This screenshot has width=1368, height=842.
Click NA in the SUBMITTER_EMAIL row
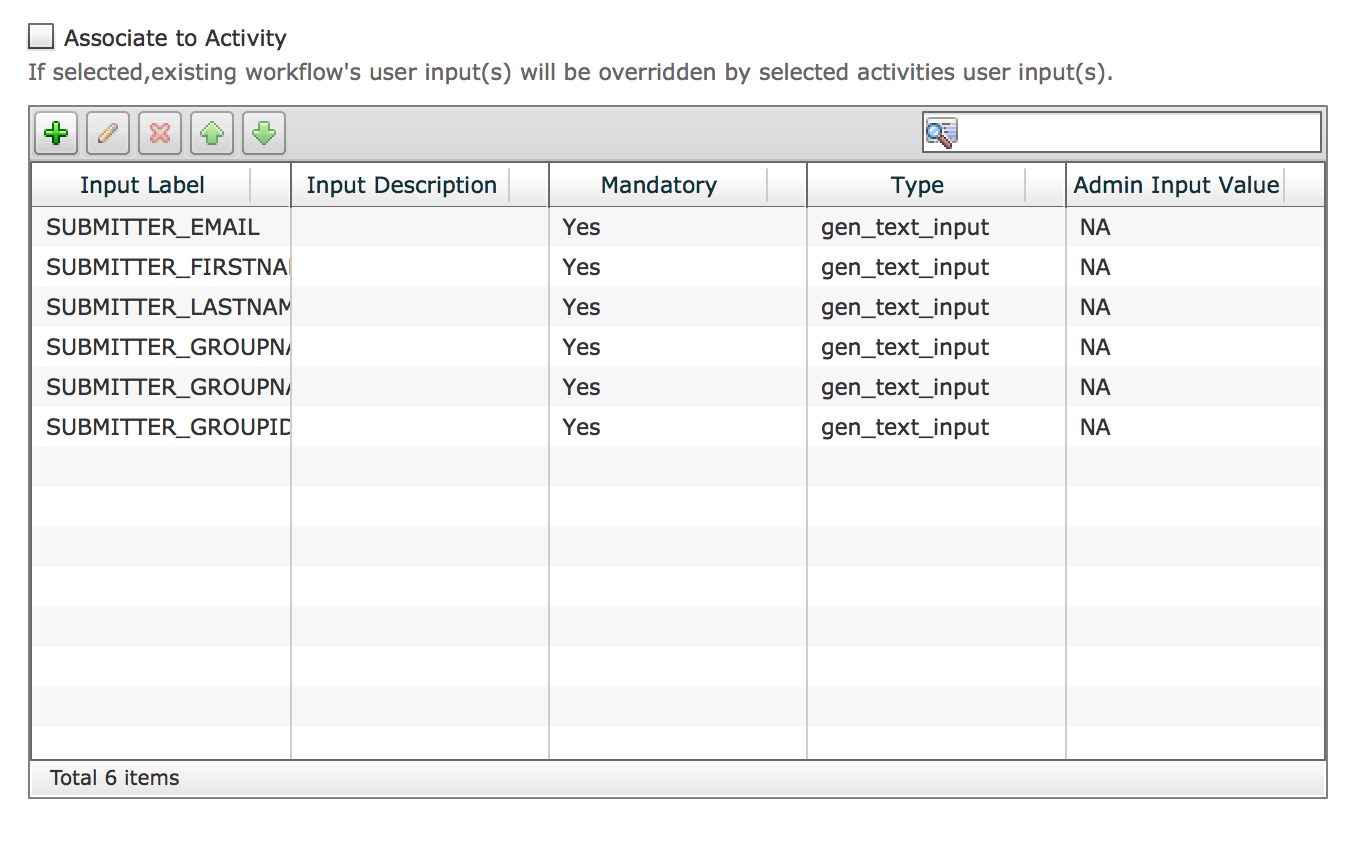(x=1095, y=227)
